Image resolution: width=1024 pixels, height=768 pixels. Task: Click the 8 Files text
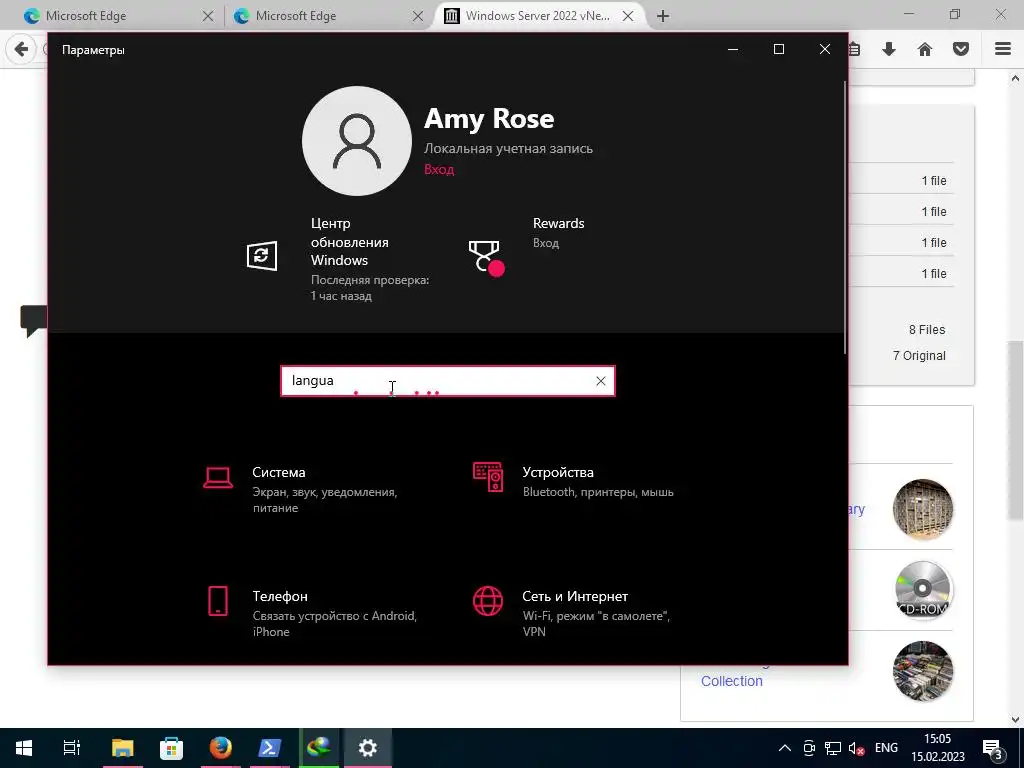927,330
